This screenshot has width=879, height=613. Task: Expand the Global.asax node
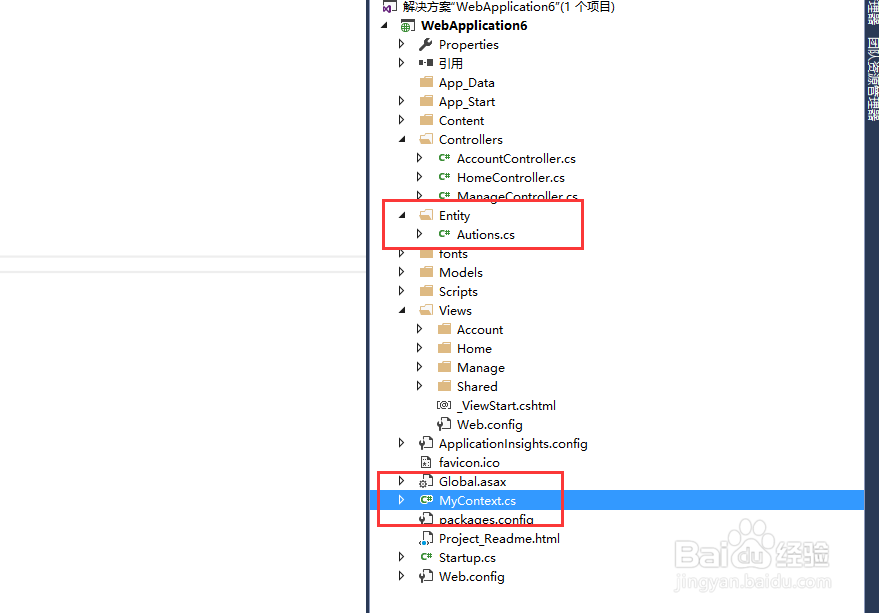(x=401, y=481)
